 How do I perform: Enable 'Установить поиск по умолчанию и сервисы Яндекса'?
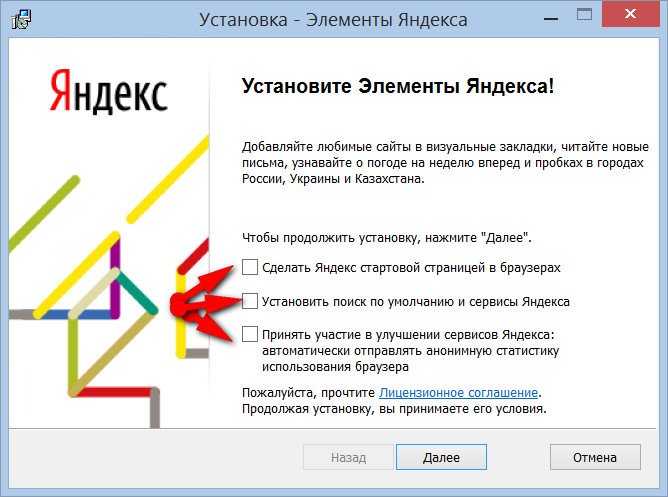click(250, 301)
